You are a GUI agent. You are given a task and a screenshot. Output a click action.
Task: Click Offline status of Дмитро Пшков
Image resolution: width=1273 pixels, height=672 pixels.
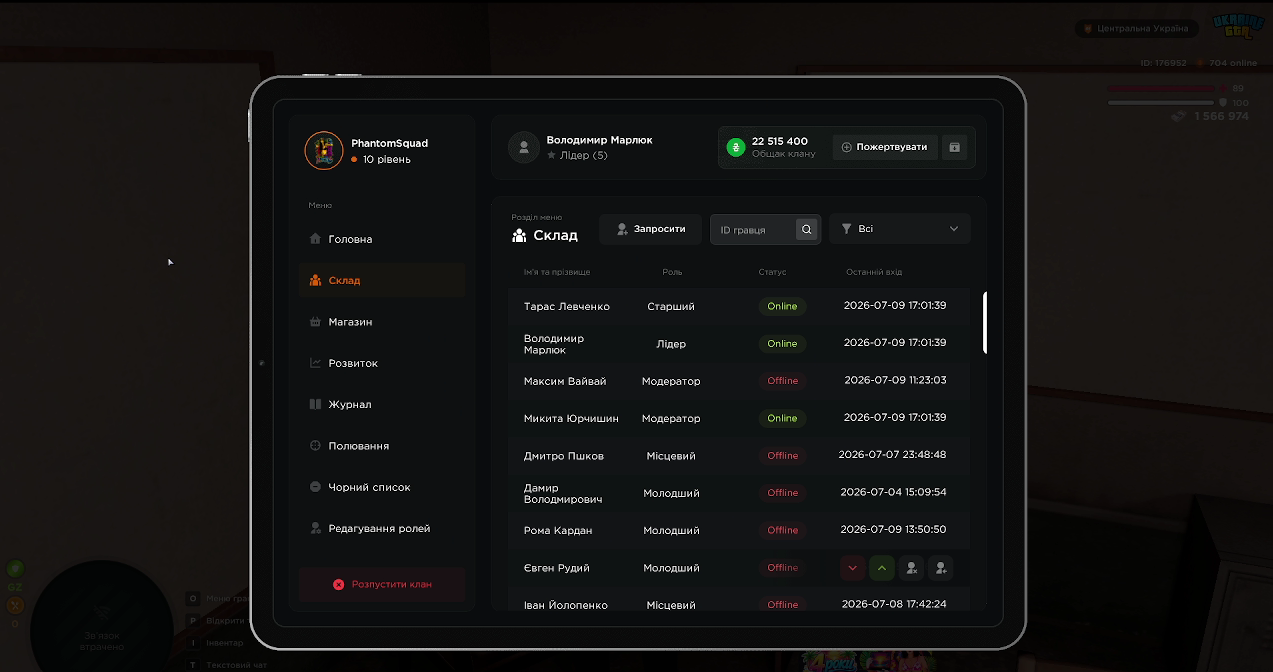click(x=782, y=456)
